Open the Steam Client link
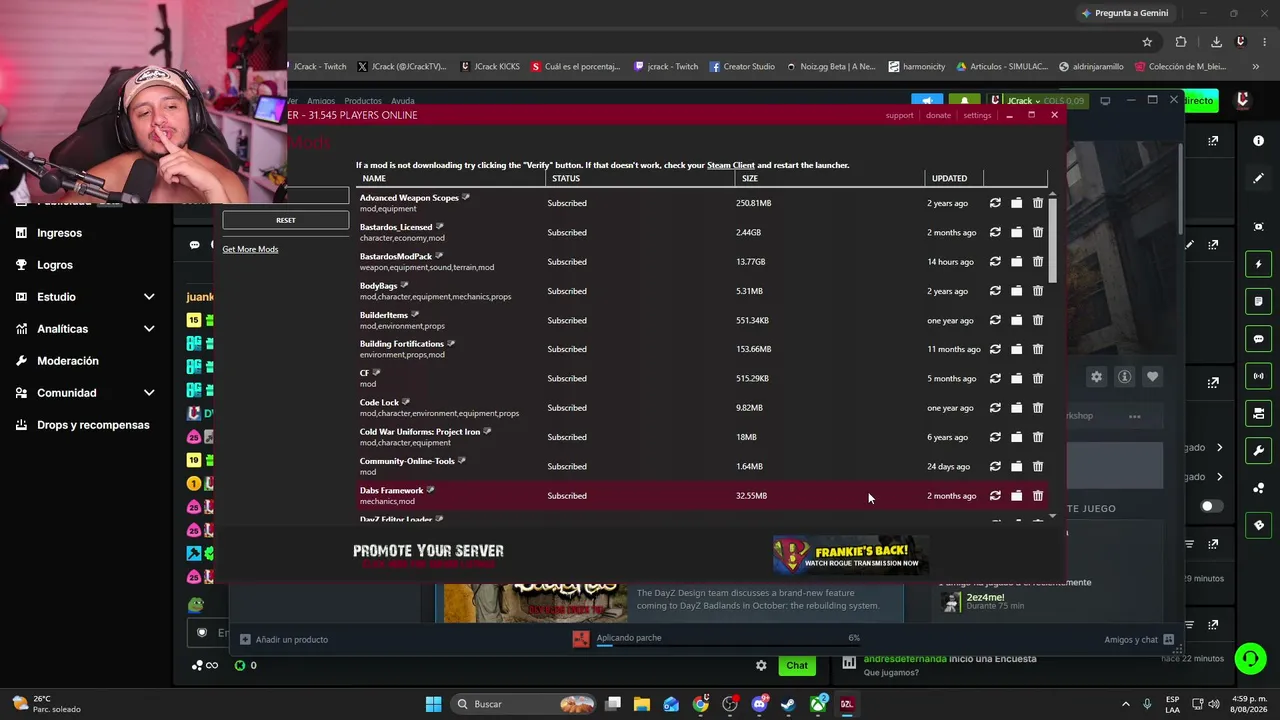The width and height of the screenshot is (1280, 720). pos(731,165)
